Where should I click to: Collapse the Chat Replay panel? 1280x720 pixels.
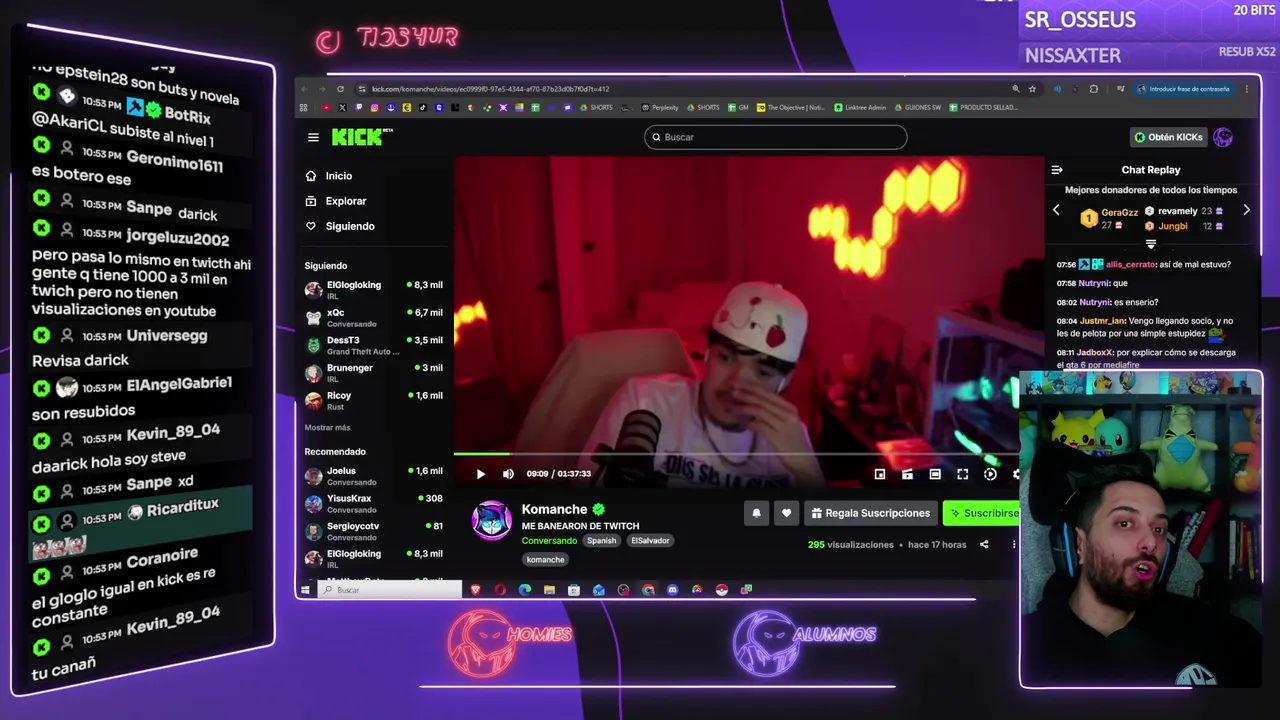tap(1057, 170)
